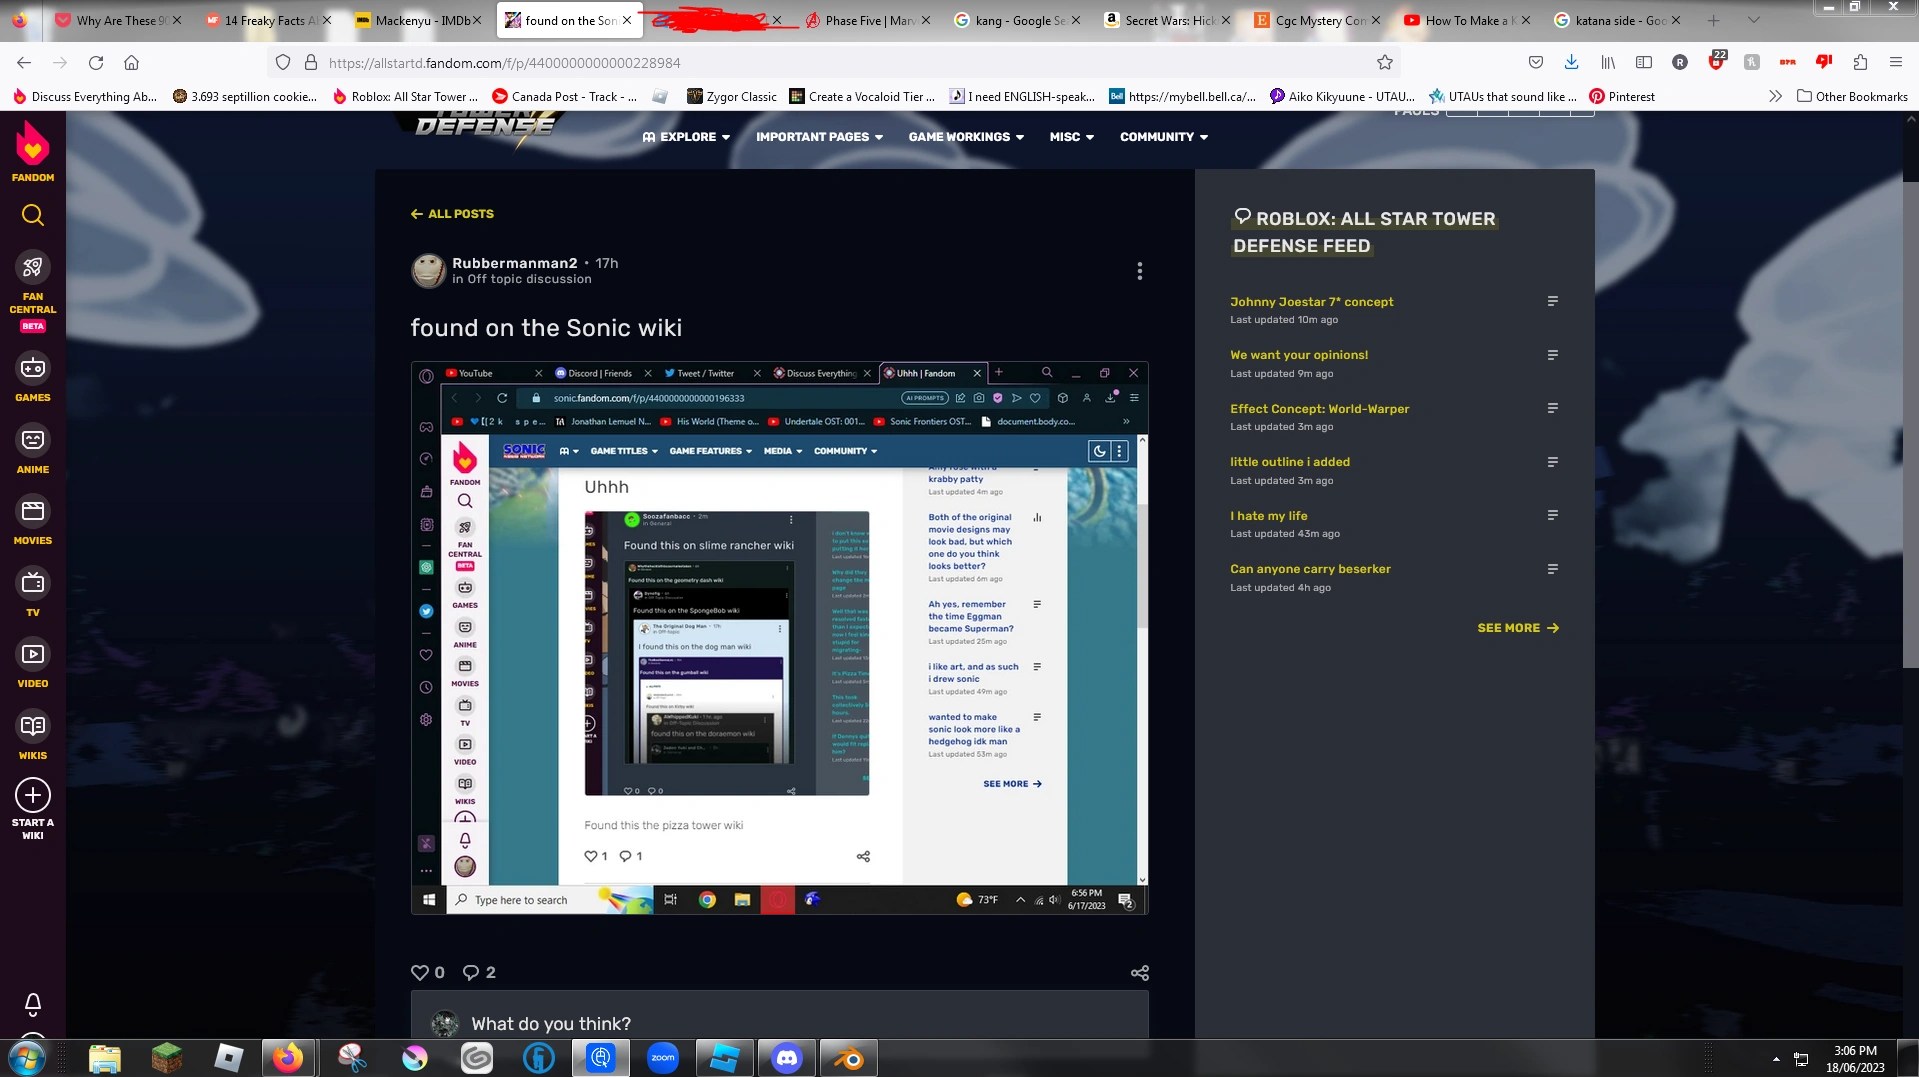This screenshot has height=1077, width=1919.
Task: Switch to the Mackenyu - IMDb tab
Action: [420, 20]
